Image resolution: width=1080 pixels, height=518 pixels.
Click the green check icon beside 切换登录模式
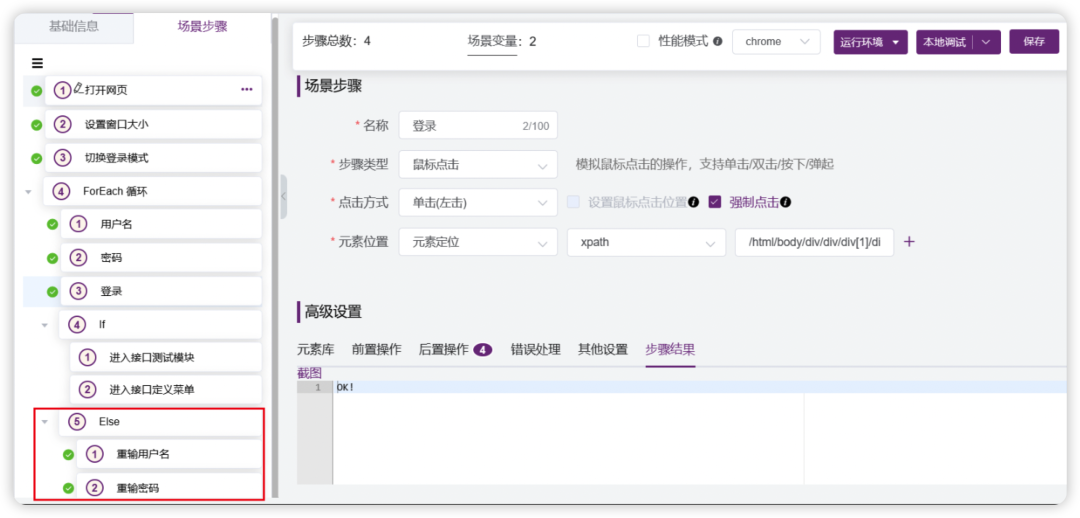point(37,158)
